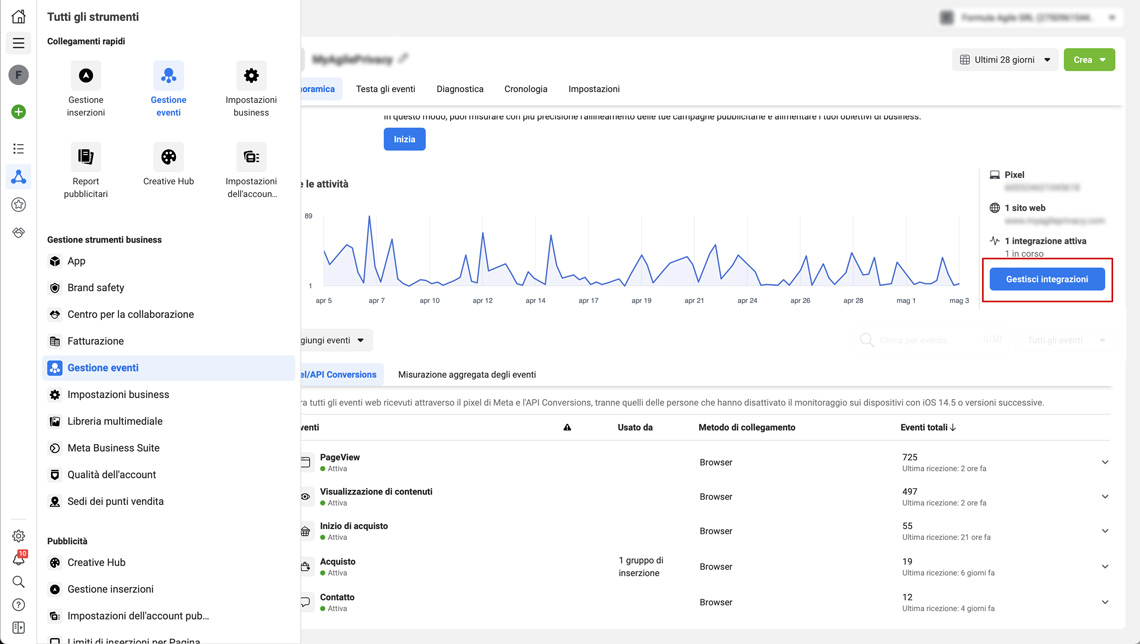Screen dimensions: 1140x644
Task: Expand the PageView event row
Action: point(1105,462)
